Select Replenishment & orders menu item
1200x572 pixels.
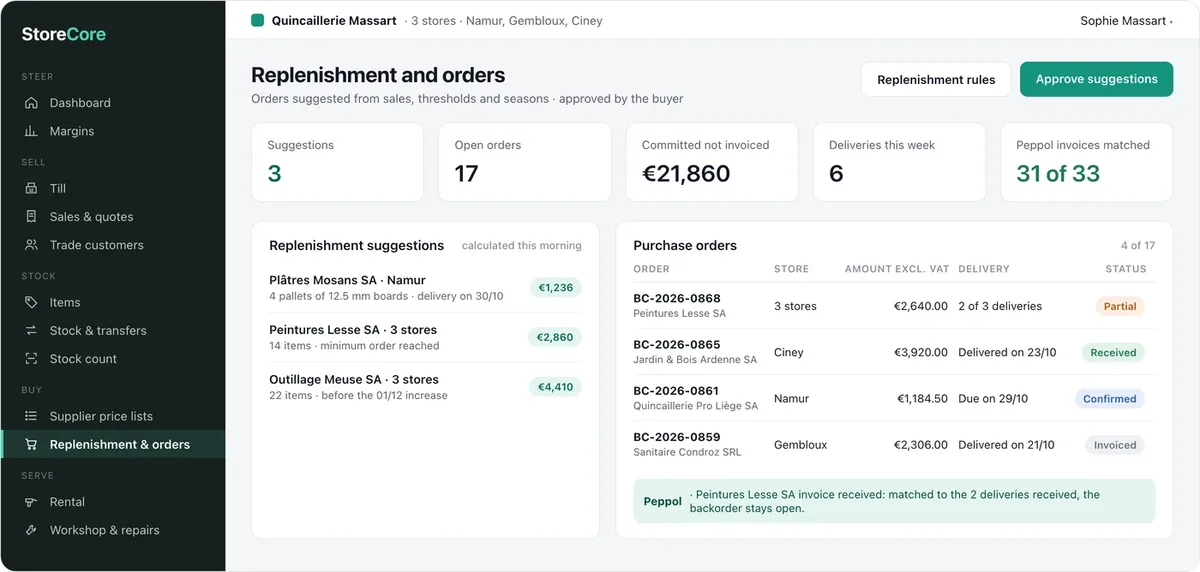pyautogui.click(x=113, y=444)
